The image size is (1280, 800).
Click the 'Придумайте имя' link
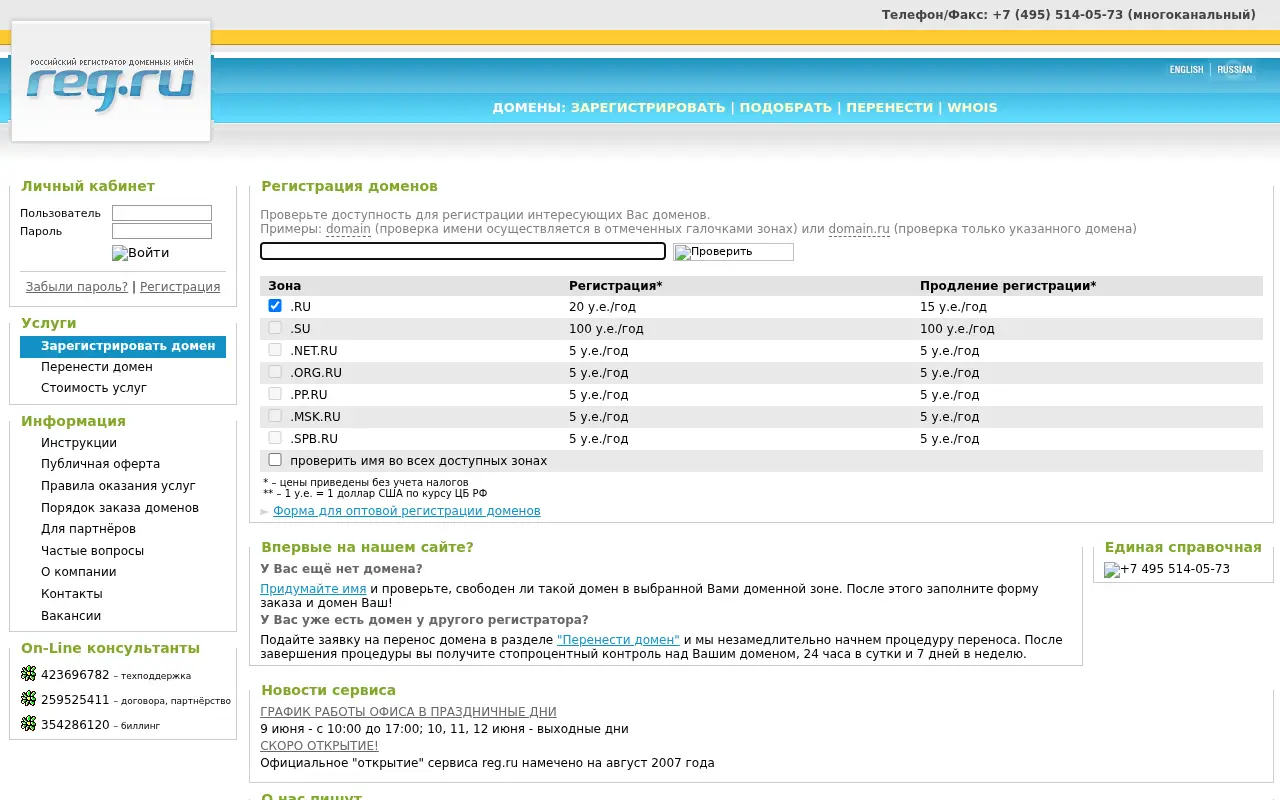pyautogui.click(x=313, y=589)
